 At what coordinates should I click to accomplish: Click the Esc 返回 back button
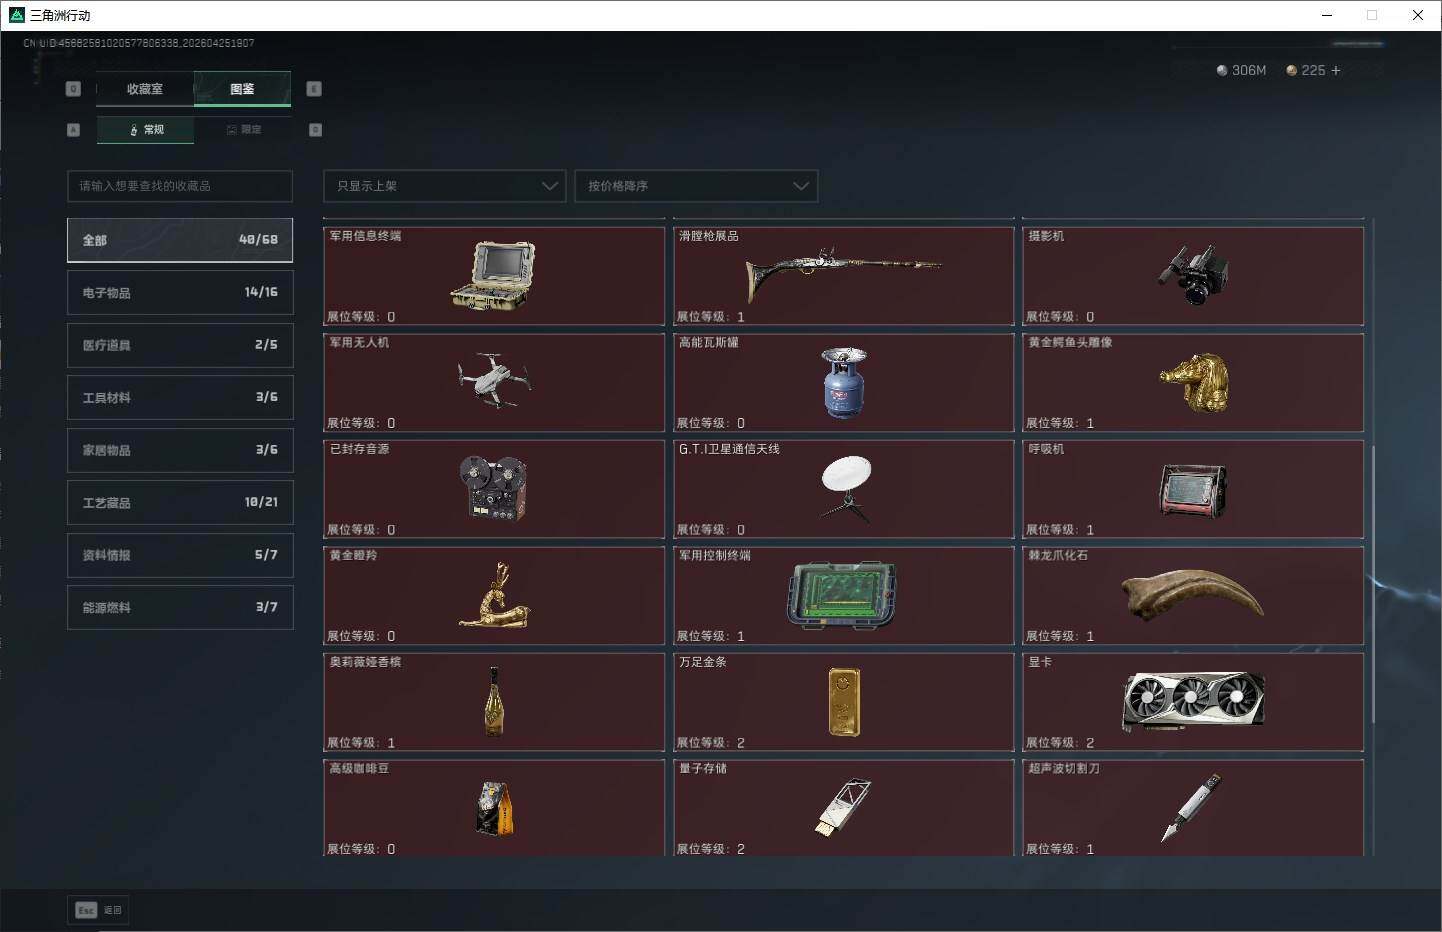(x=99, y=910)
